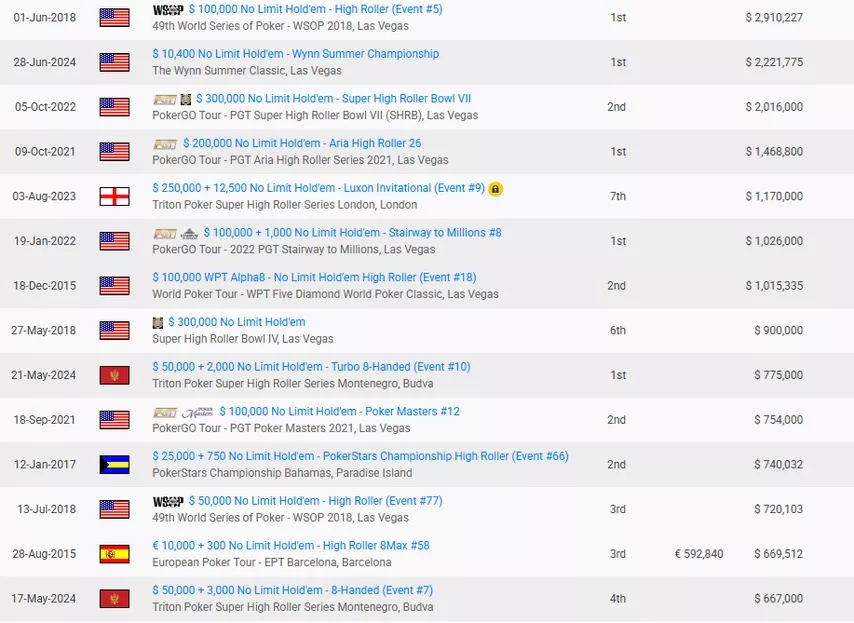Click the Bahamas flag in the 12-Jan-2017 row

click(114, 465)
